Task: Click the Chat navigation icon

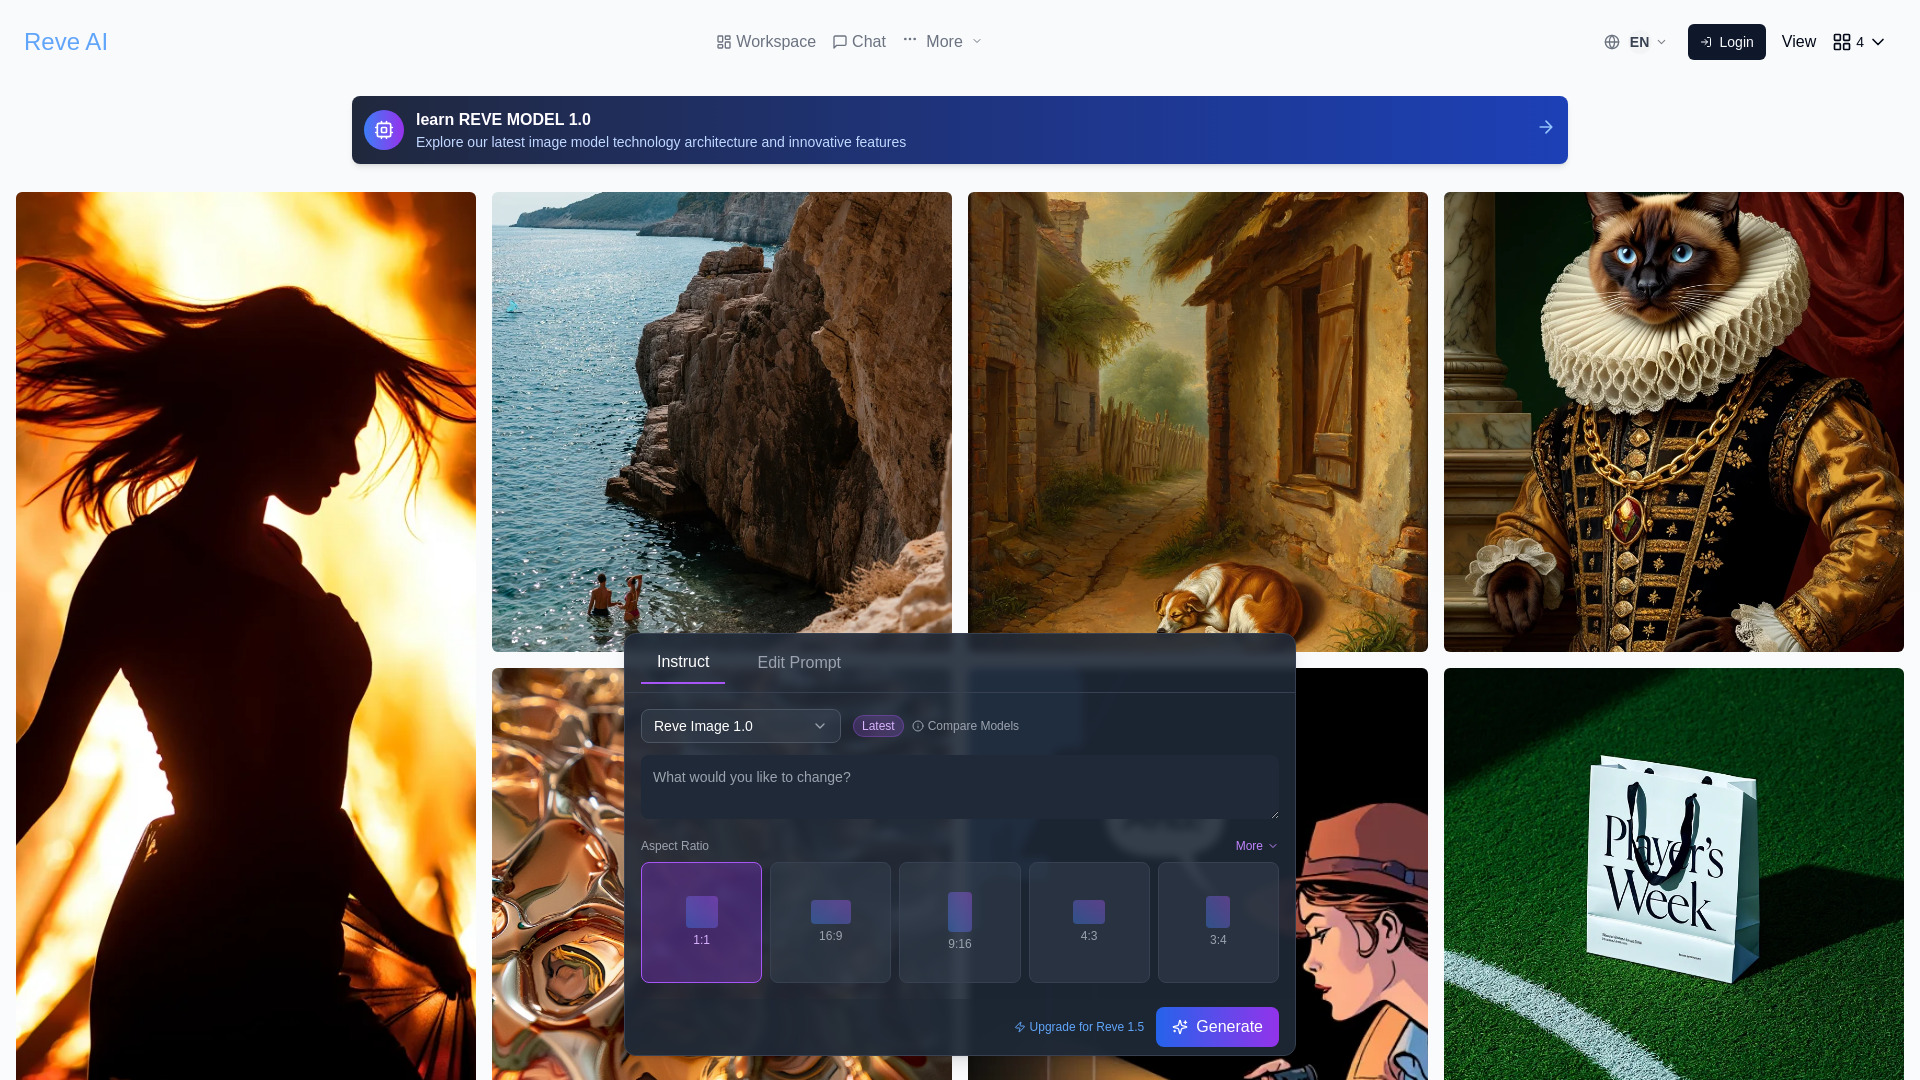Action: click(839, 41)
